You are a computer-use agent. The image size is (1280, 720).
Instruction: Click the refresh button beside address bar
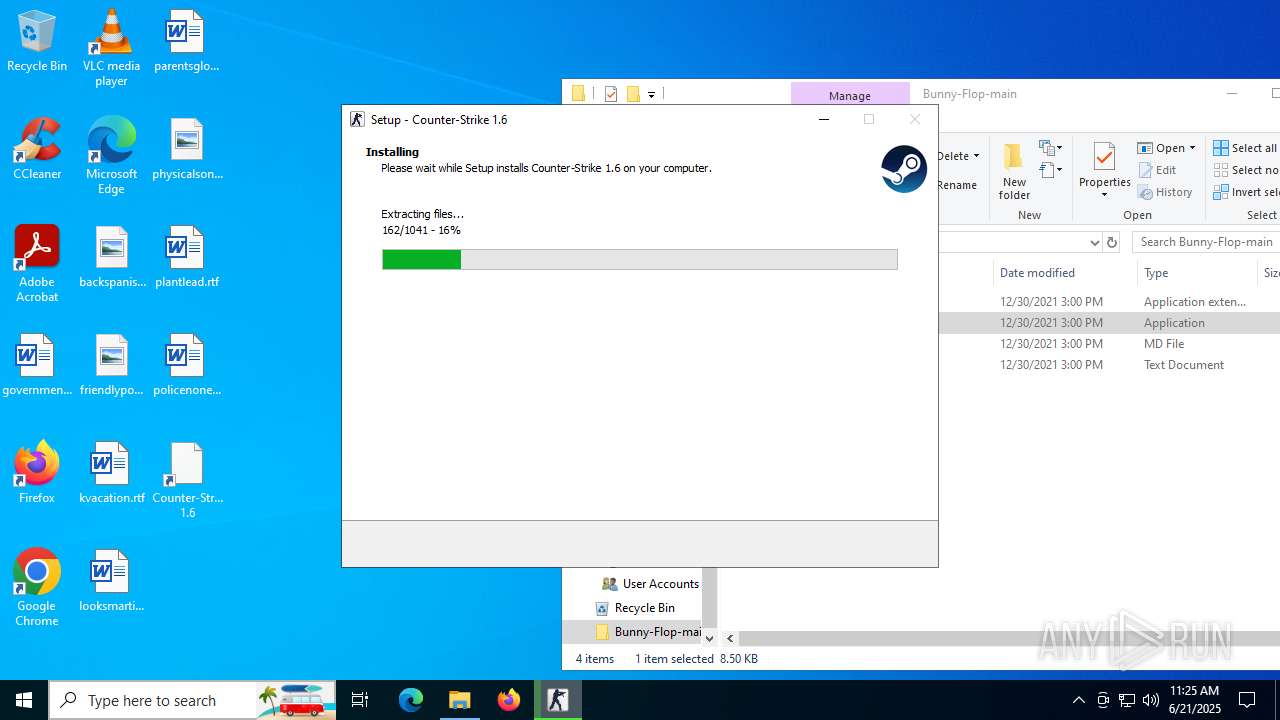click(1112, 242)
